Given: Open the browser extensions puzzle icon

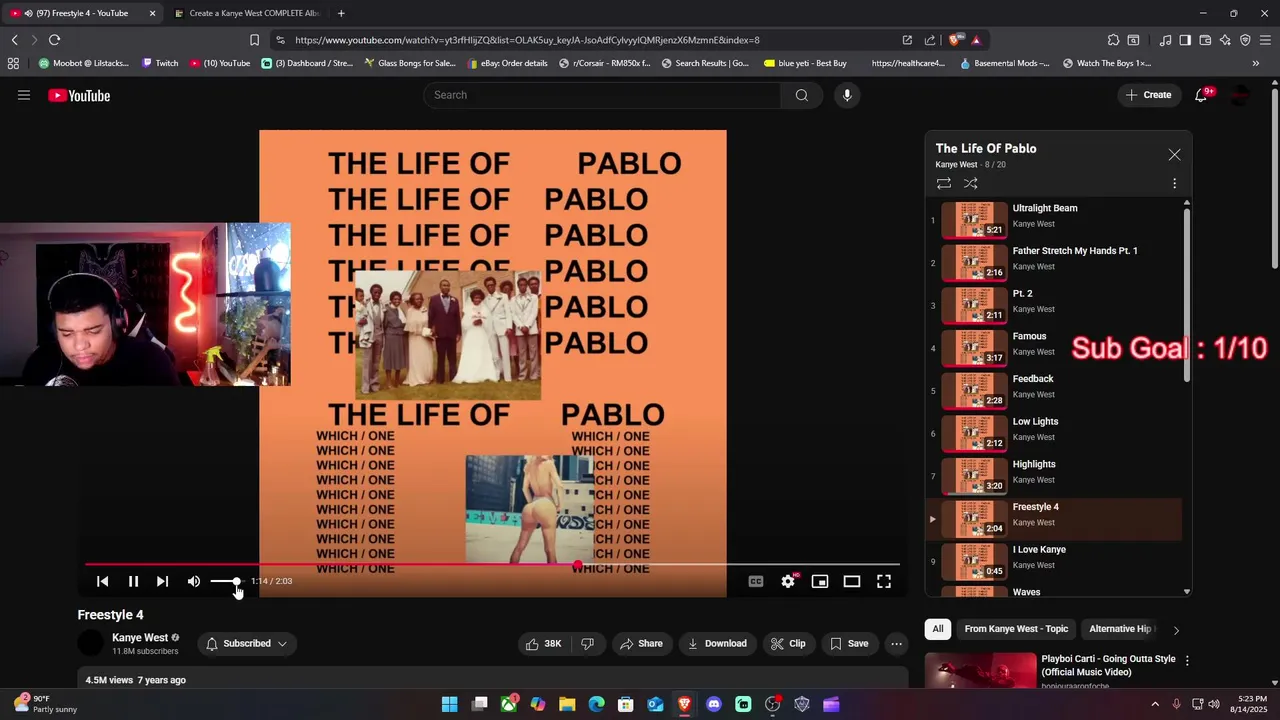Looking at the screenshot, I should point(1113,40).
